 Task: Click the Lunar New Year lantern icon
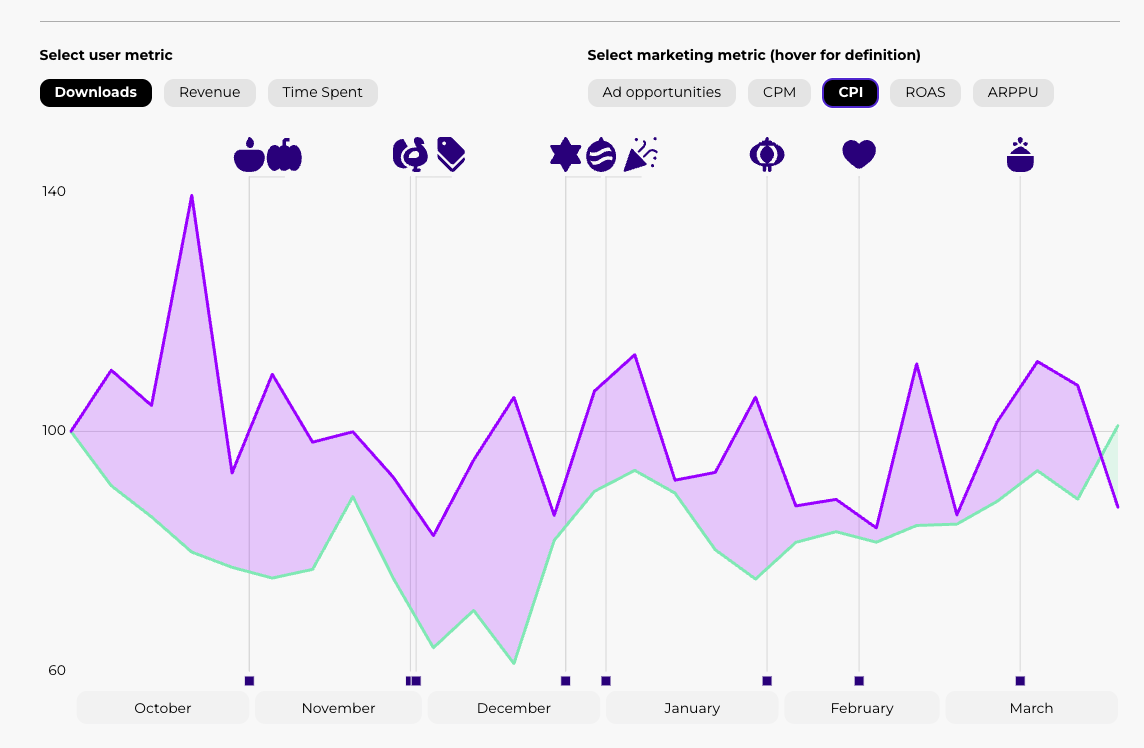[767, 154]
